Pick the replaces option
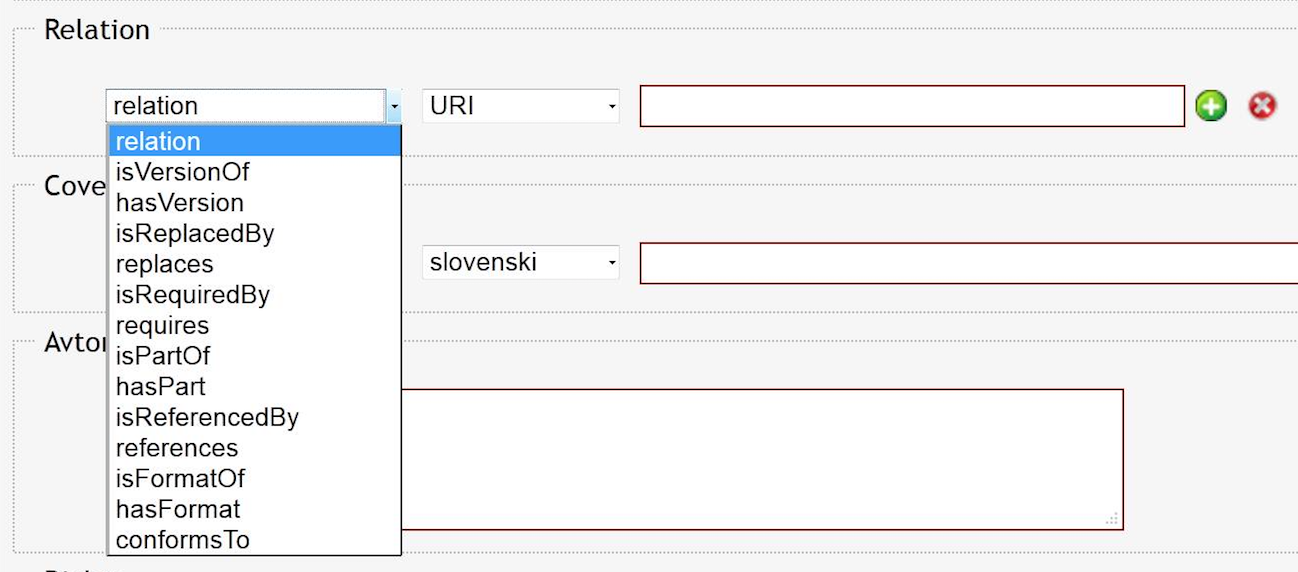Screen dimensions: 1298x572 tap(165, 265)
